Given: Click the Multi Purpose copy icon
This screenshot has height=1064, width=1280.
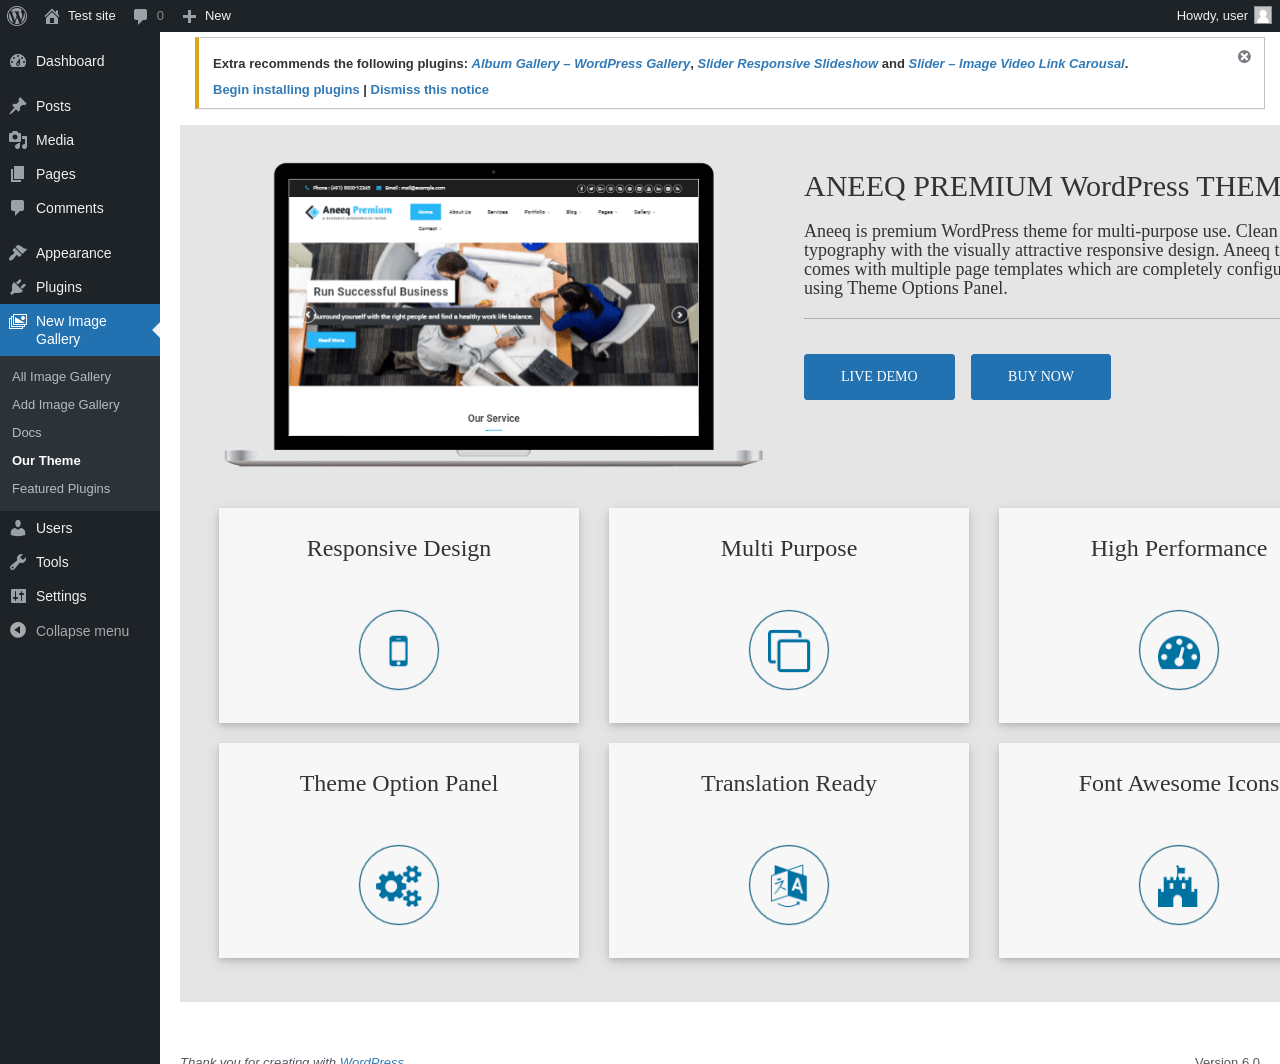Looking at the screenshot, I should (789, 650).
